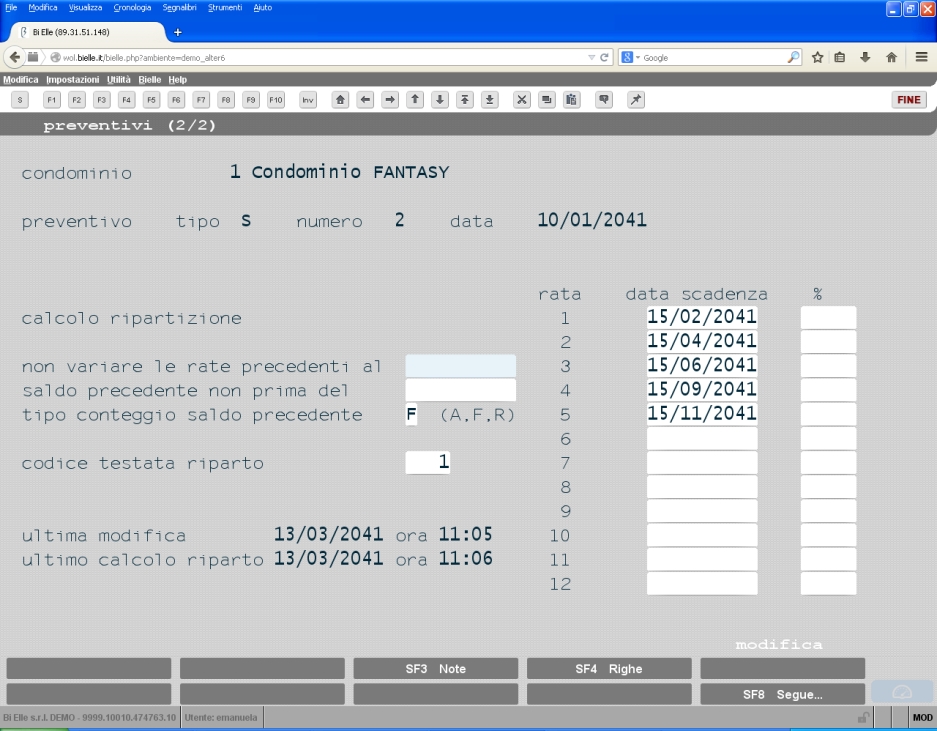Click the tipo conteggio saldo precedente field
This screenshot has width=937, height=731.
[x=412, y=414]
